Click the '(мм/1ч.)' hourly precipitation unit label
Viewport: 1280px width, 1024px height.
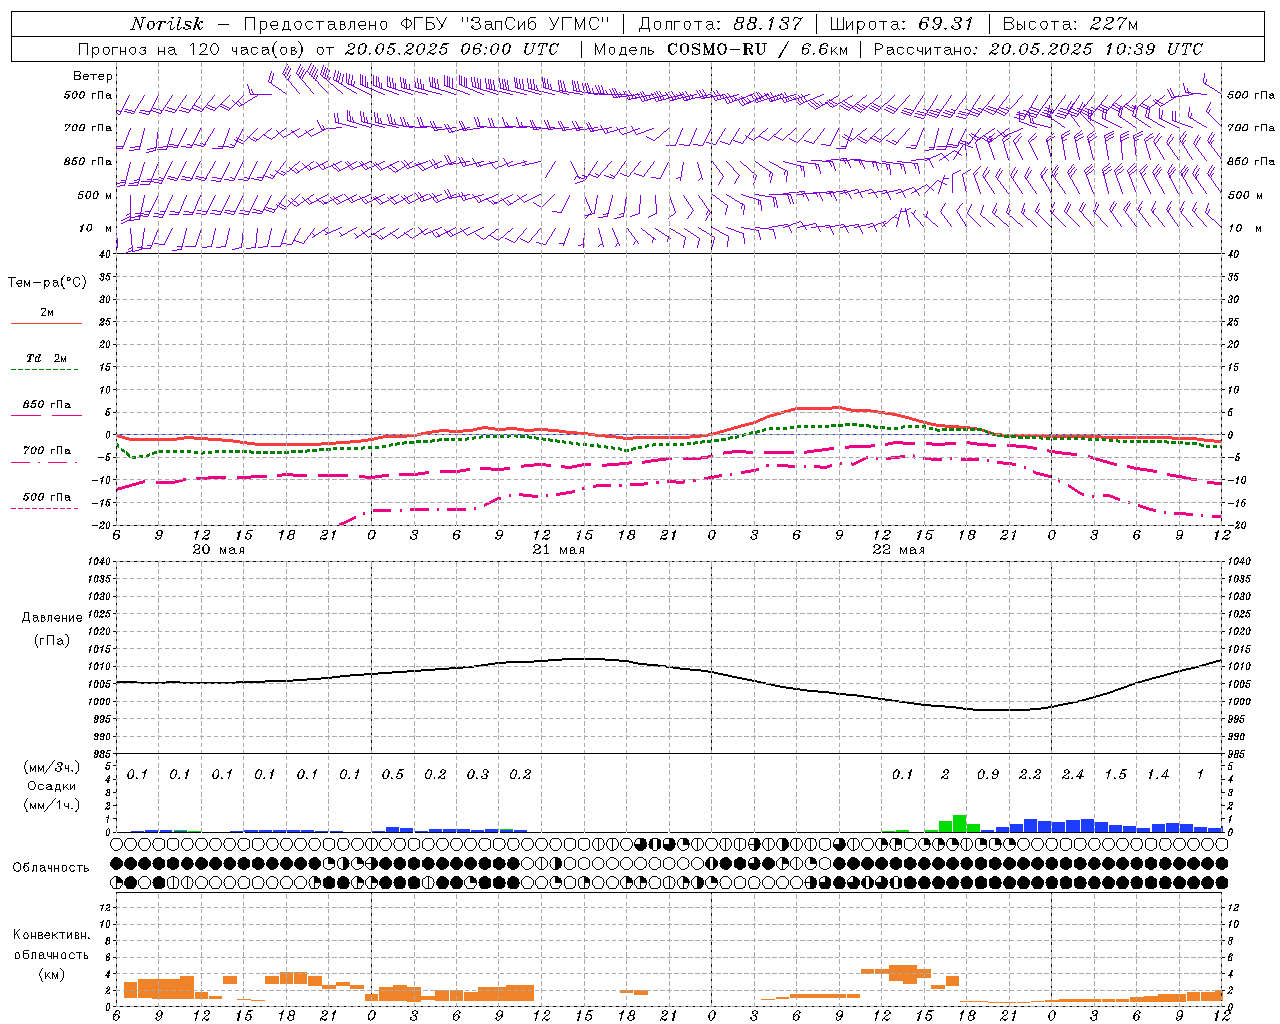pos(51,805)
